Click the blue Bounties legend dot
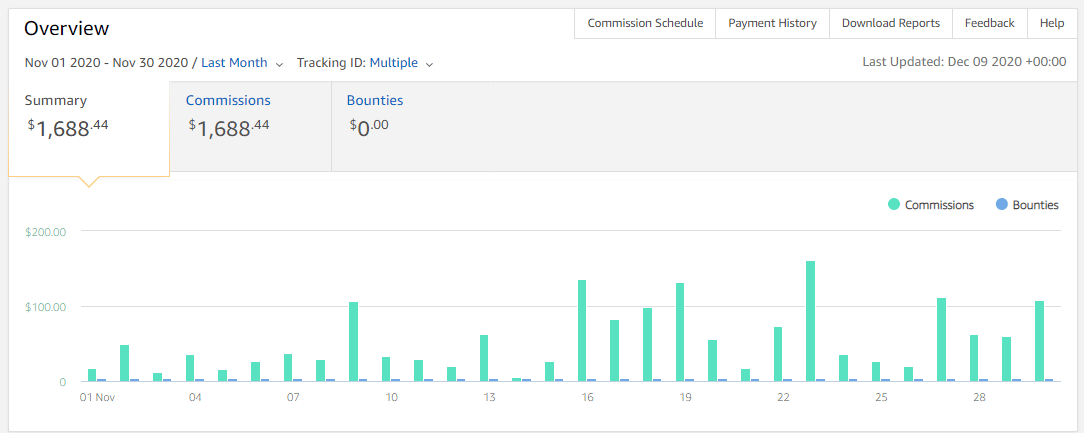Image resolution: width=1084 pixels, height=433 pixels. point(1001,205)
